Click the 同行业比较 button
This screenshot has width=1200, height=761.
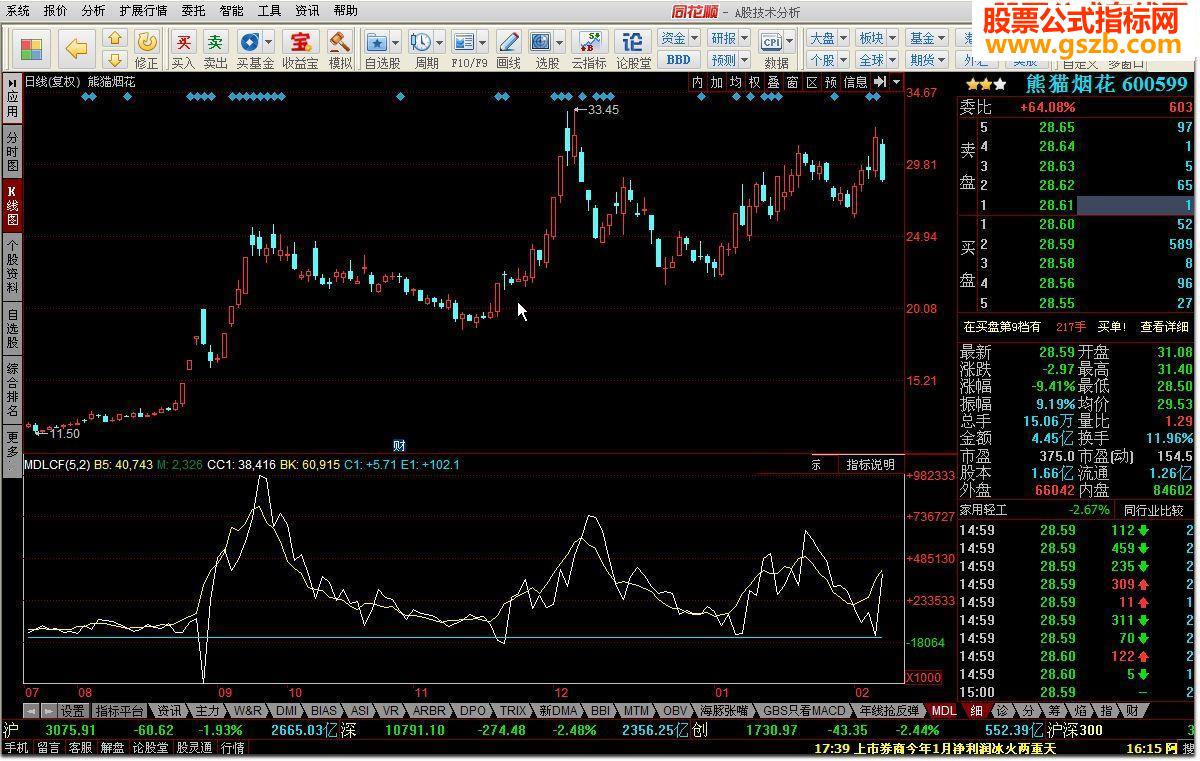1152,510
